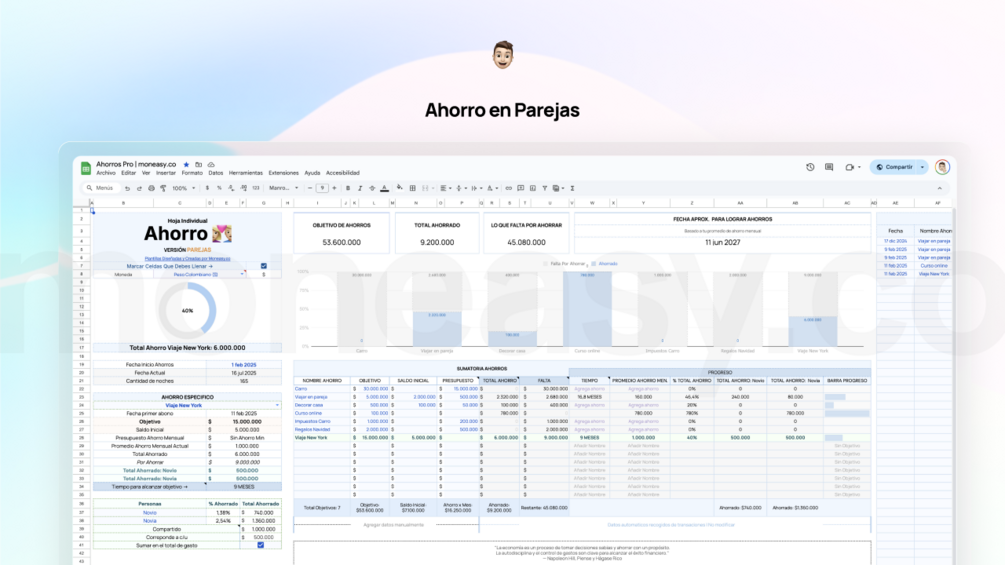Screen dimensions: 1005x565
Task: Click the Compartir share button
Action: click(895, 167)
